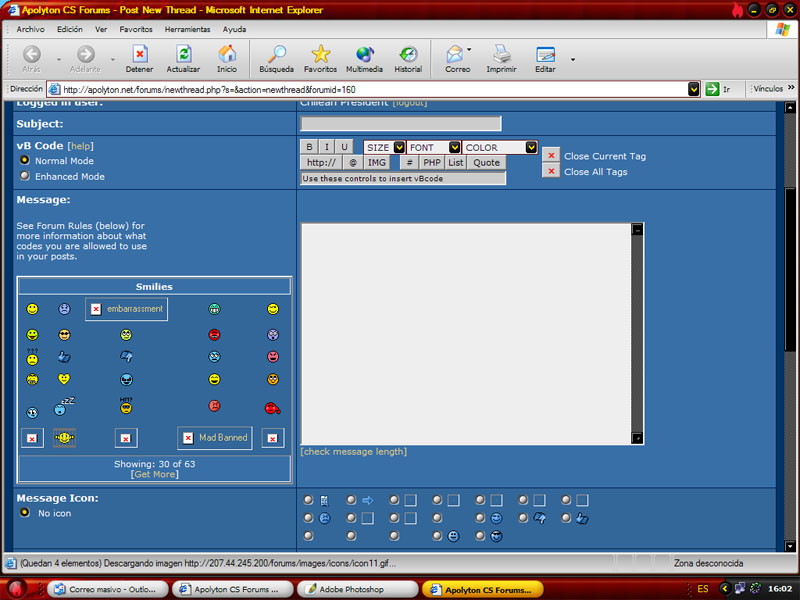The height and width of the screenshot is (600, 800).
Task: Select the Enhanced Mode radio button
Action: 24,176
